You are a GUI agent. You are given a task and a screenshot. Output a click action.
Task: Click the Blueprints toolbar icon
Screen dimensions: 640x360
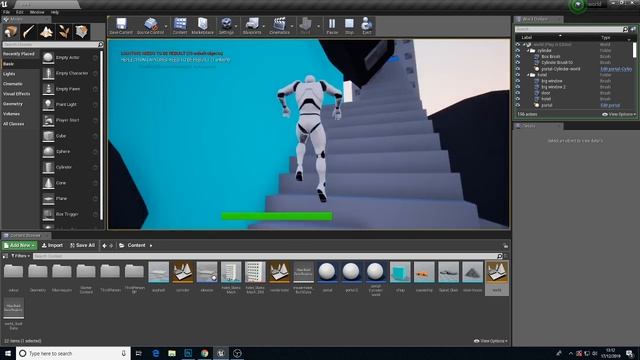[x=252, y=26]
